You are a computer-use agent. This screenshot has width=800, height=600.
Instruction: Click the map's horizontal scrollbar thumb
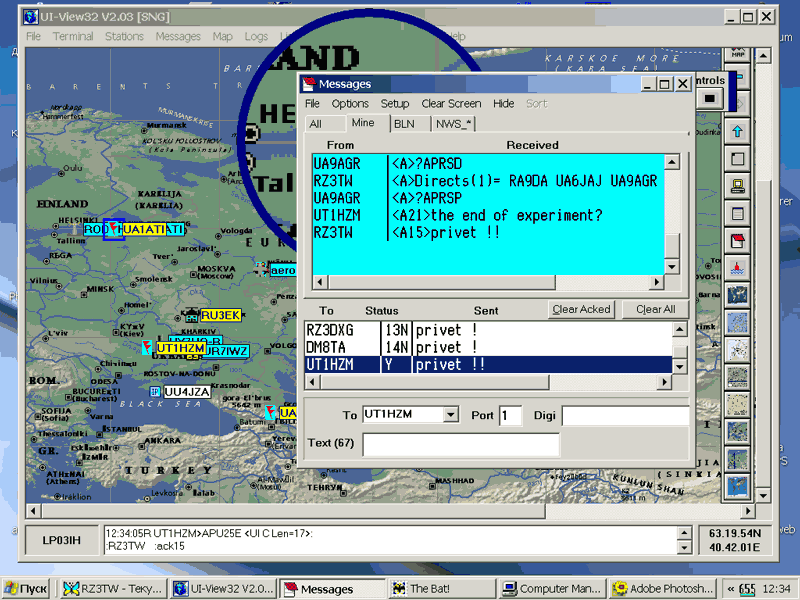coord(293,510)
